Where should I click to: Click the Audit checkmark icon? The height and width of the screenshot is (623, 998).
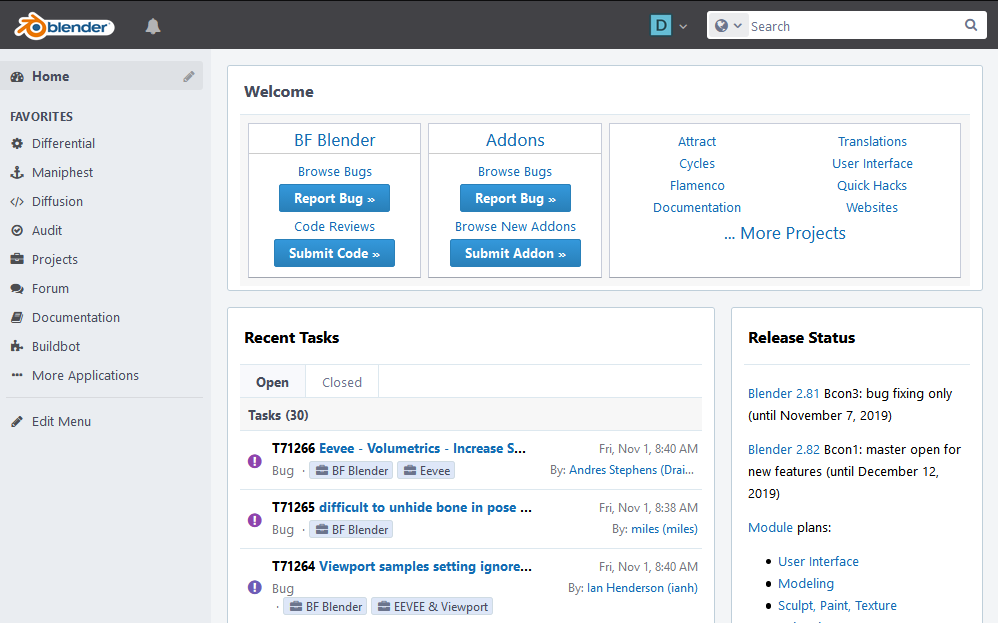[17, 230]
